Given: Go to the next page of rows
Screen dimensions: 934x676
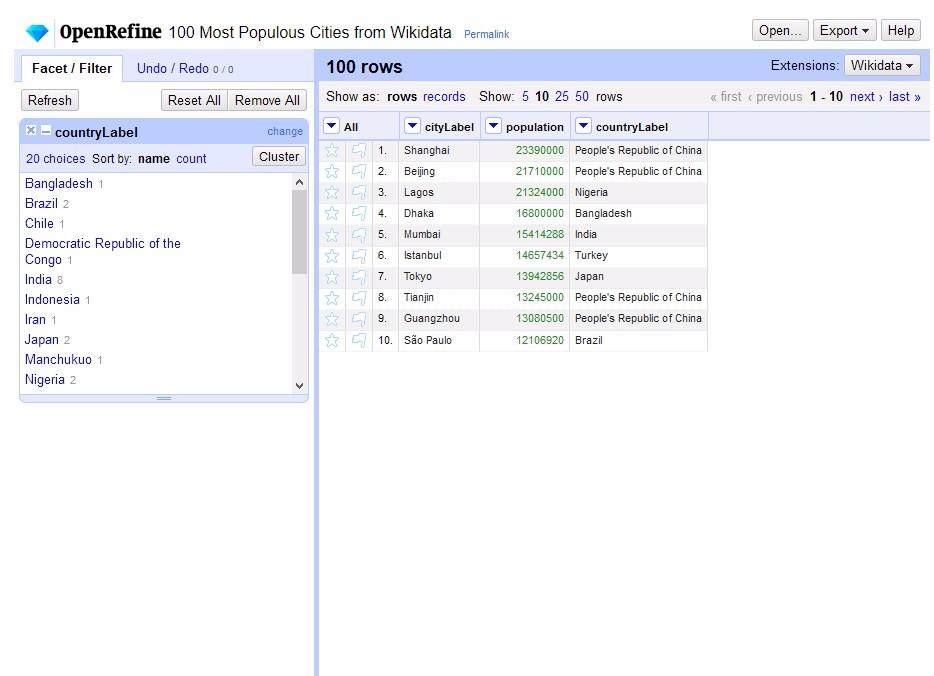Looking at the screenshot, I should pos(866,96).
